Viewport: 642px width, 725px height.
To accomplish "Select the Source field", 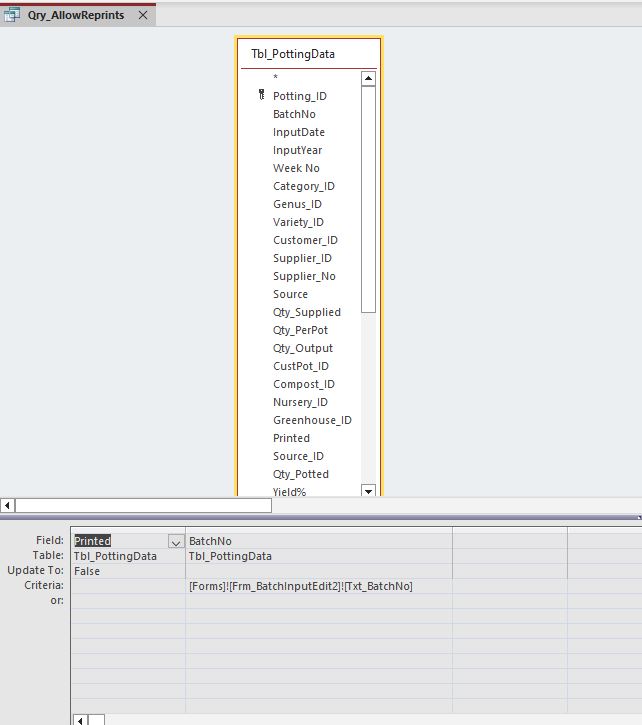I will click(x=290, y=295).
